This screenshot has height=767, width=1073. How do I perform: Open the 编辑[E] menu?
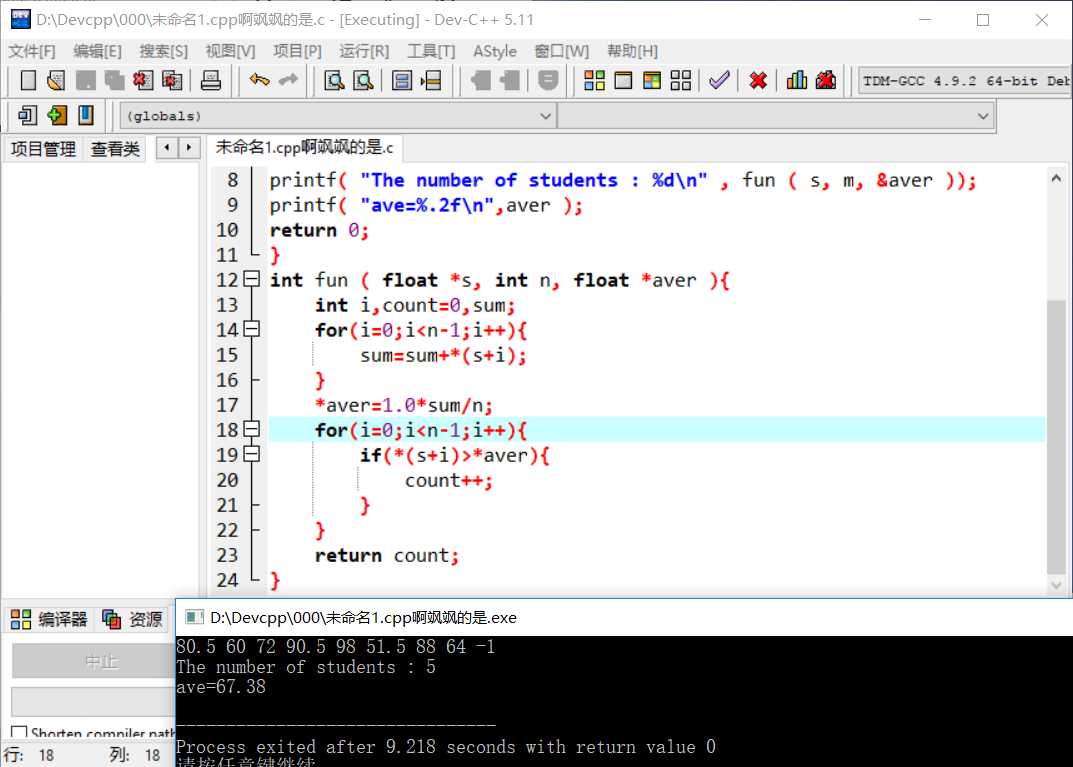point(98,51)
